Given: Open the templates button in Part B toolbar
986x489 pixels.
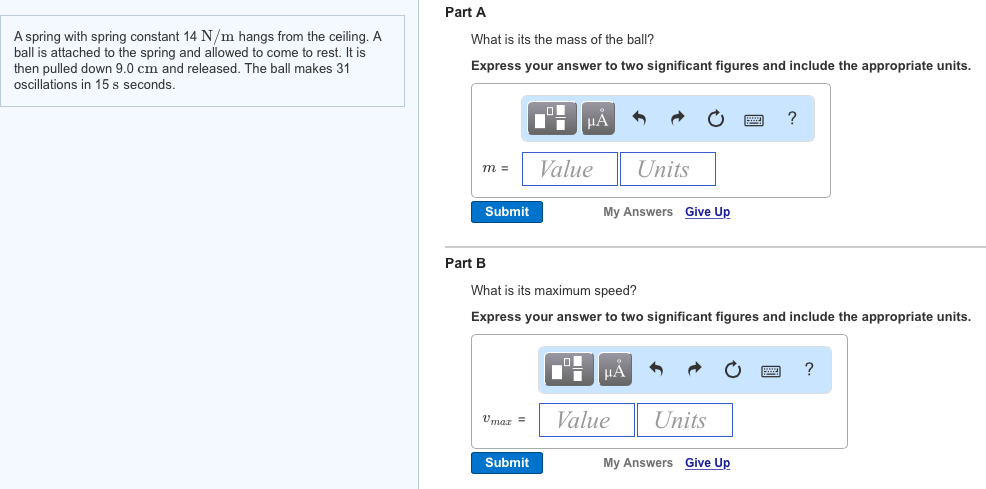Looking at the screenshot, I should coord(568,369).
